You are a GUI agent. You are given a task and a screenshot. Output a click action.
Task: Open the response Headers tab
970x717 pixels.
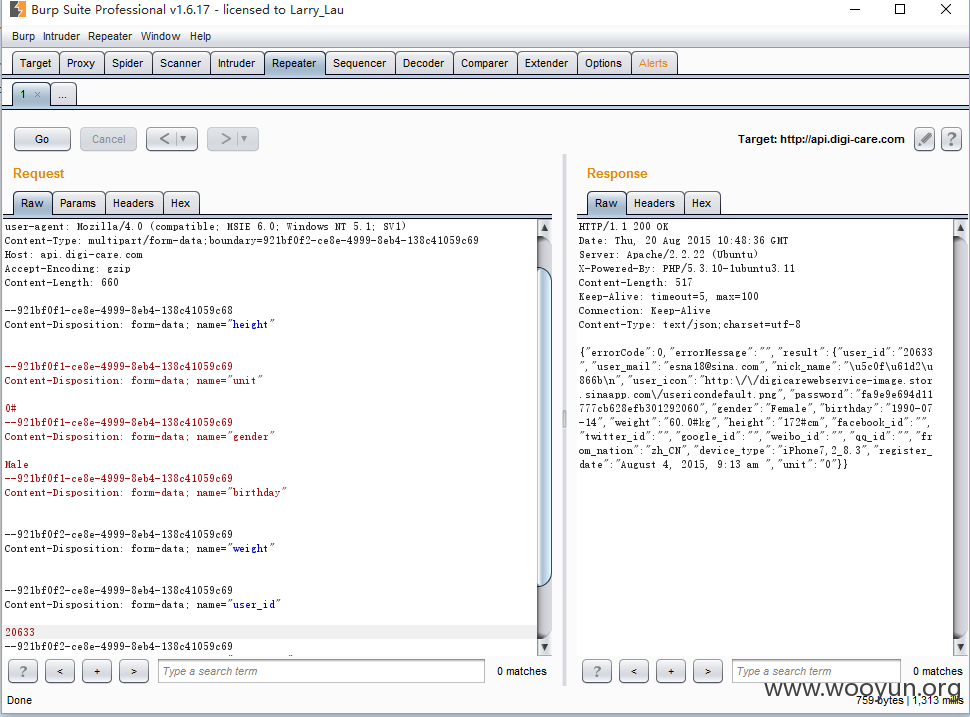654,203
